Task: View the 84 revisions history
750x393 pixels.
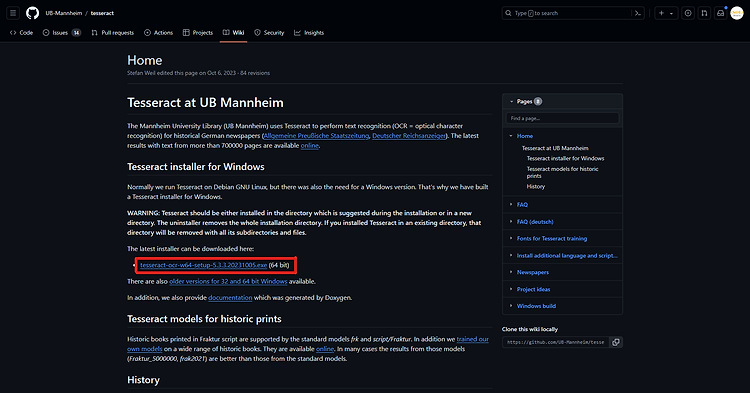Action: pos(255,73)
